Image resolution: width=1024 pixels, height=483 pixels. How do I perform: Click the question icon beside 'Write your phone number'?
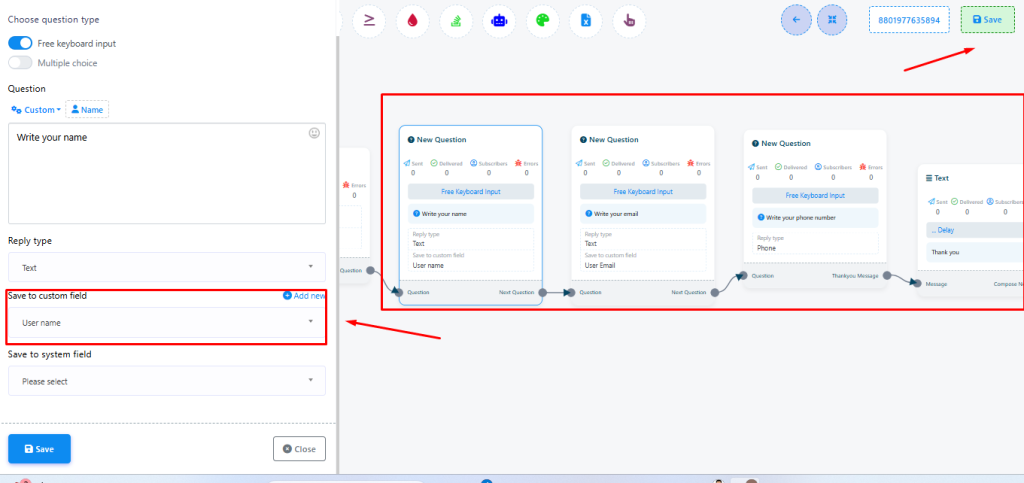coord(761,217)
